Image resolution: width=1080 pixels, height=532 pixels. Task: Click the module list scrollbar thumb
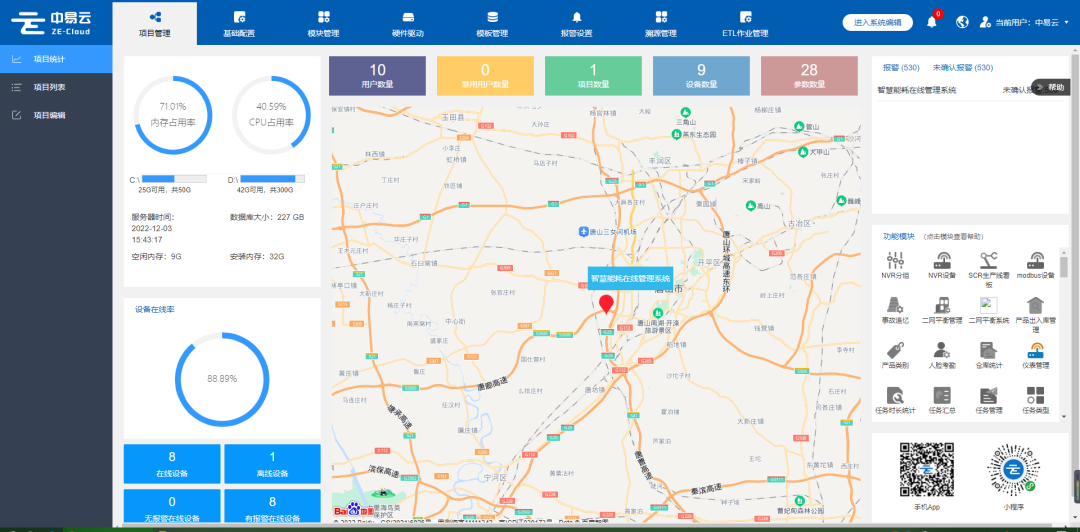[x=1064, y=267]
